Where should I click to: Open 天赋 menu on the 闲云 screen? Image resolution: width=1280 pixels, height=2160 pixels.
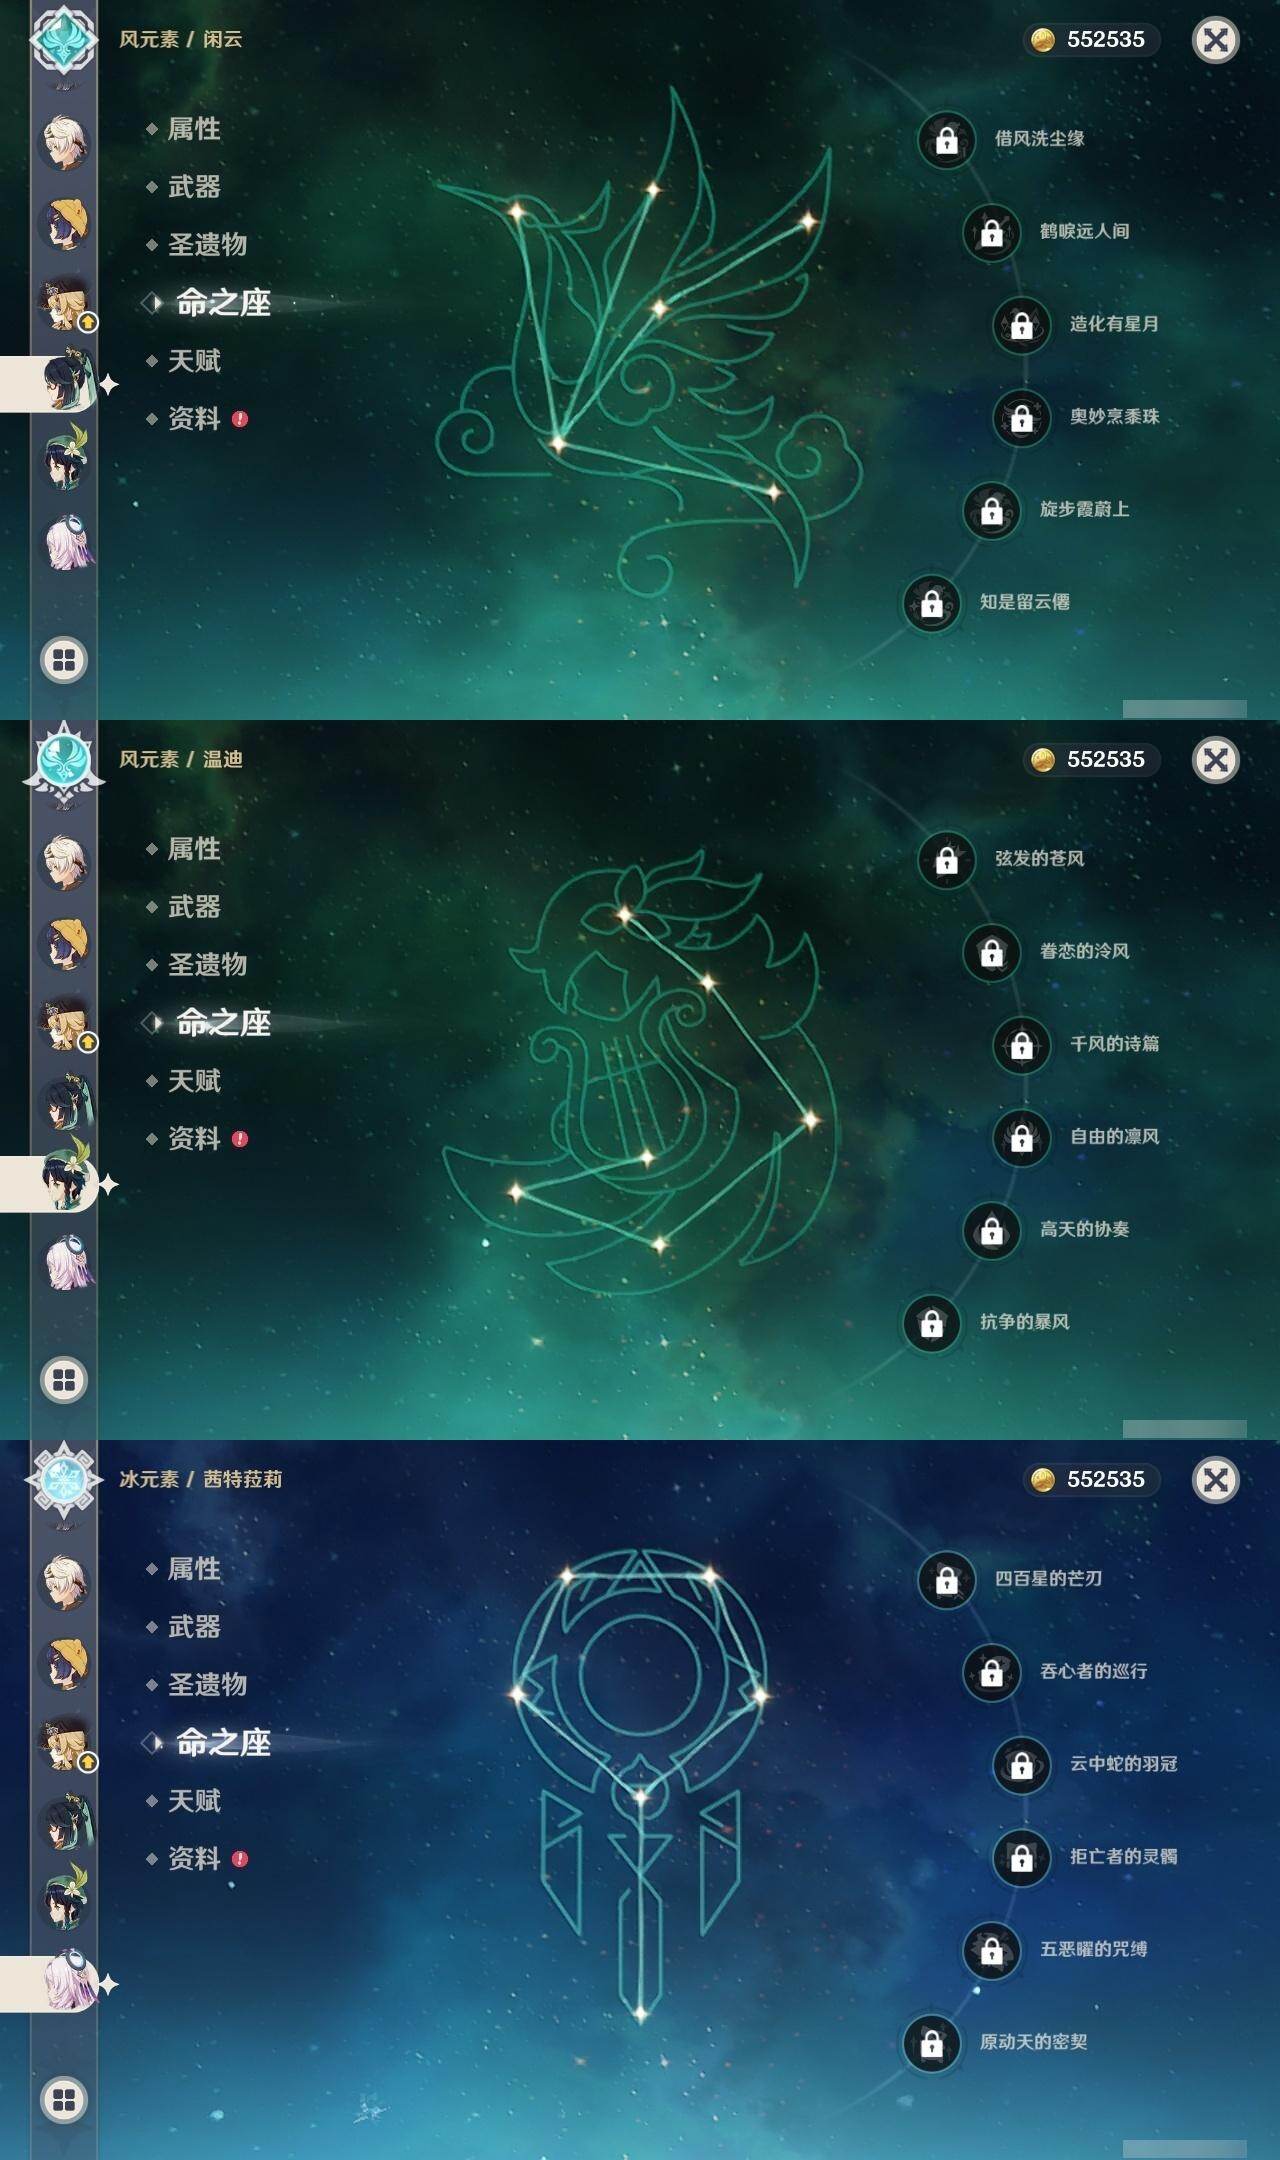point(194,361)
